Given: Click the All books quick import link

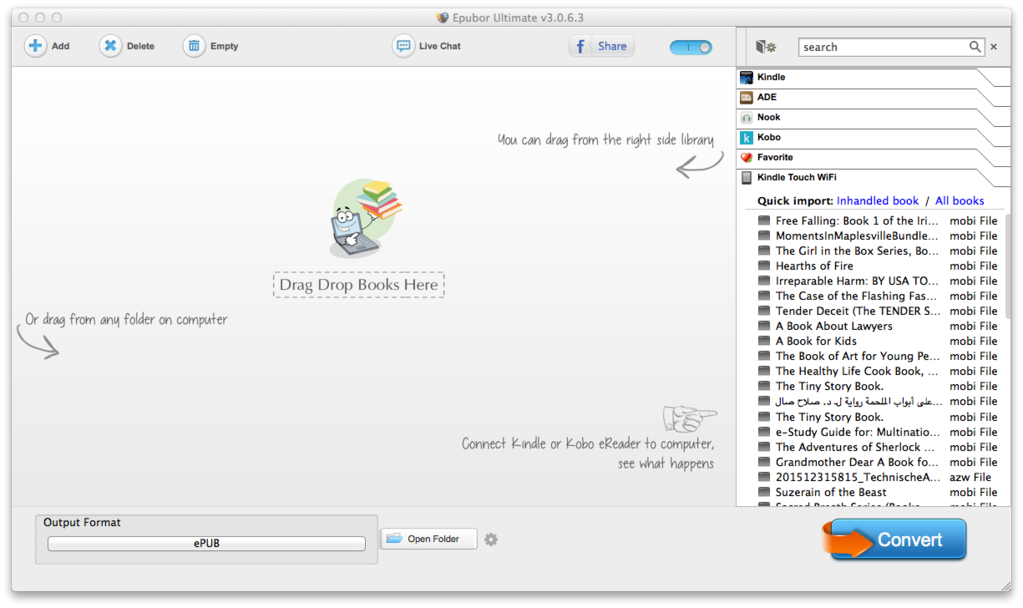Looking at the screenshot, I should click(959, 201).
